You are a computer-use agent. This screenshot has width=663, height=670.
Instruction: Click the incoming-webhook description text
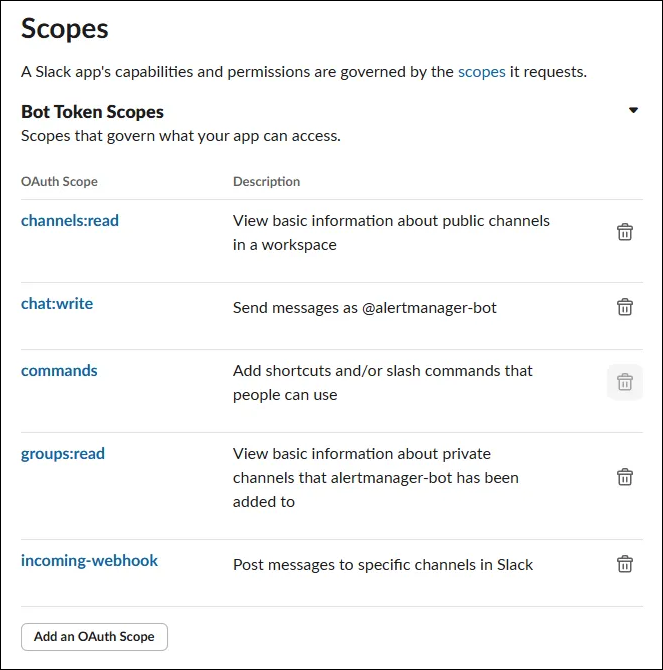(383, 564)
